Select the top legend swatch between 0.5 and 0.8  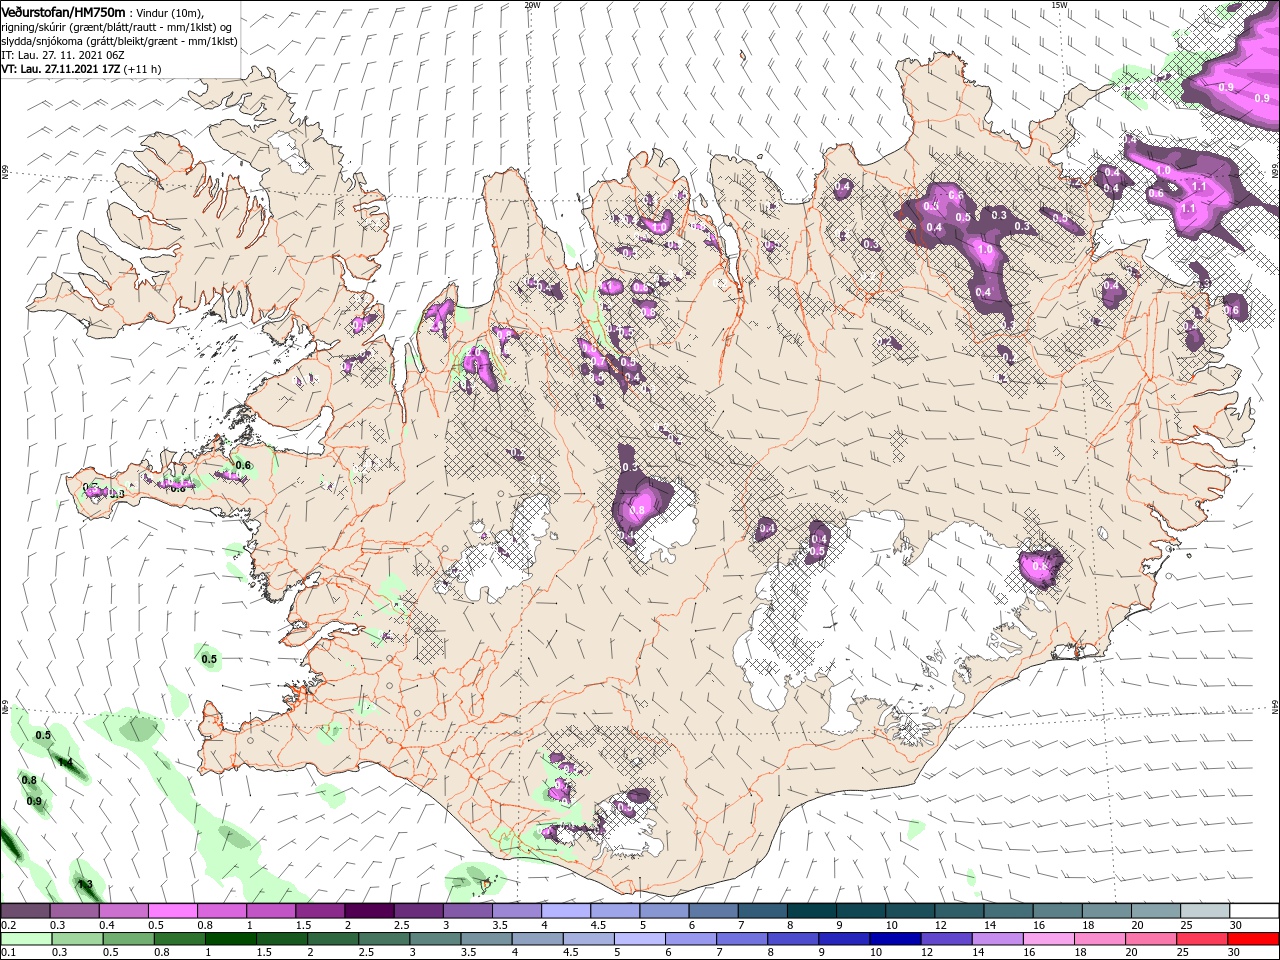tap(172, 911)
